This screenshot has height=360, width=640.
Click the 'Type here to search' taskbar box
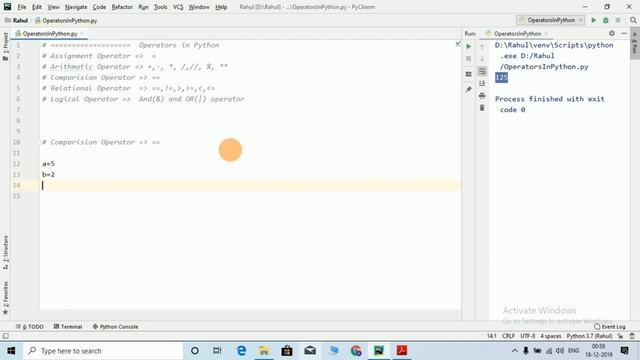[x=103, y=351]
